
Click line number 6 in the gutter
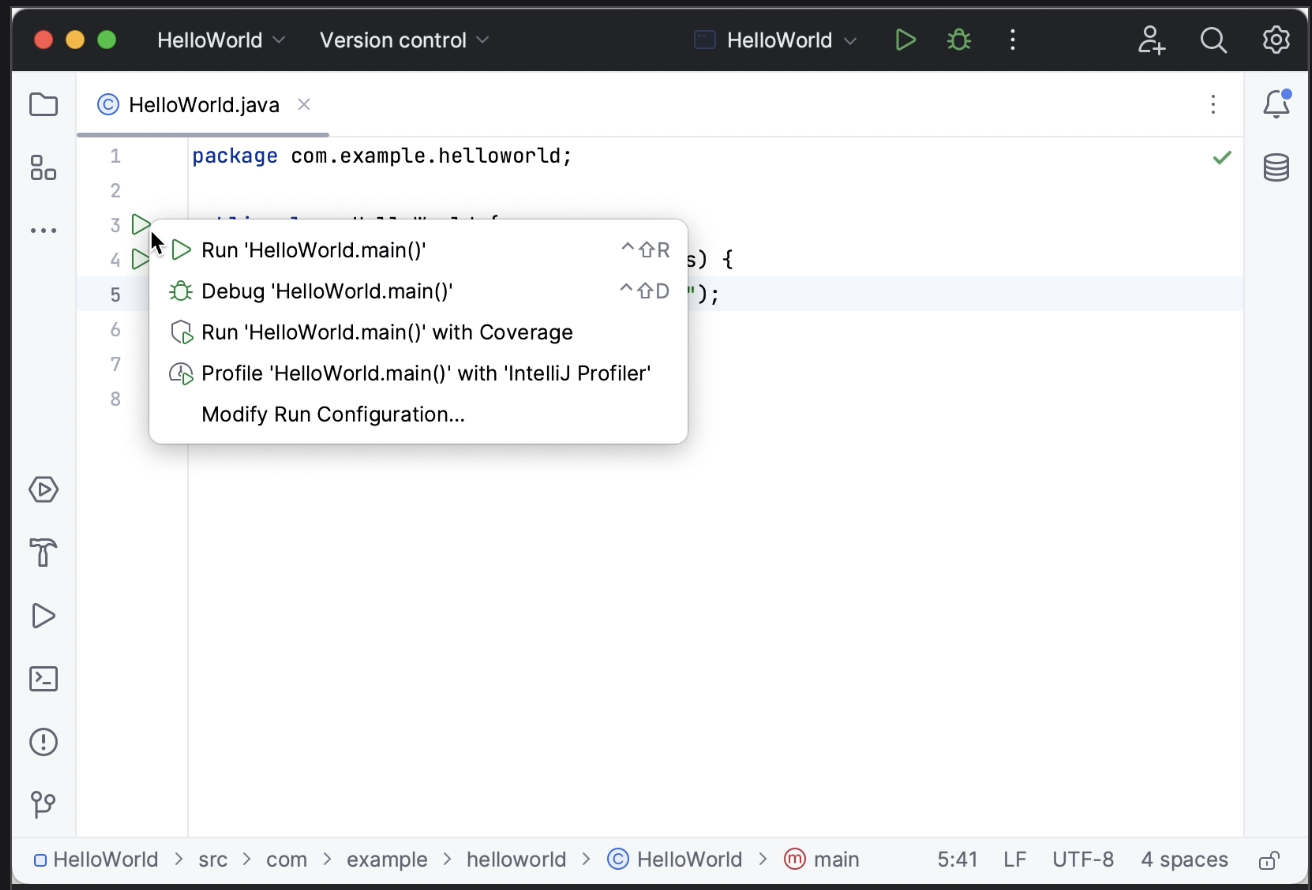[x=115, y=329]
